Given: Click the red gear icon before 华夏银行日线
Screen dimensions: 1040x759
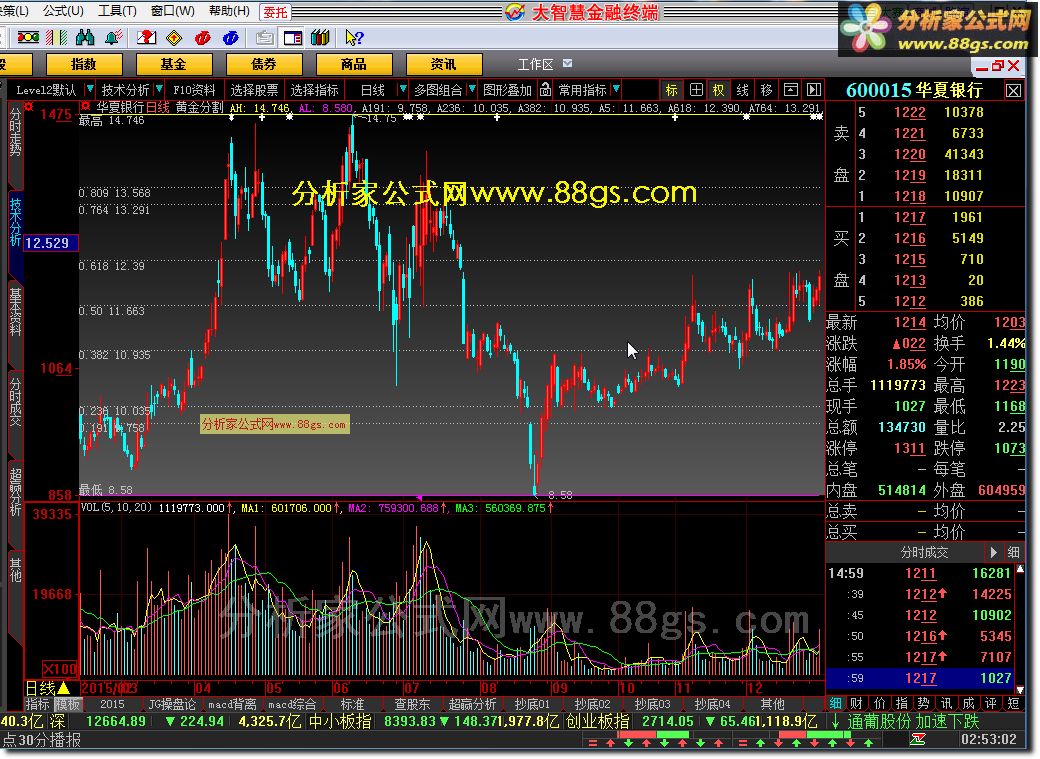Looking at the screenshot, I should 85,106.
